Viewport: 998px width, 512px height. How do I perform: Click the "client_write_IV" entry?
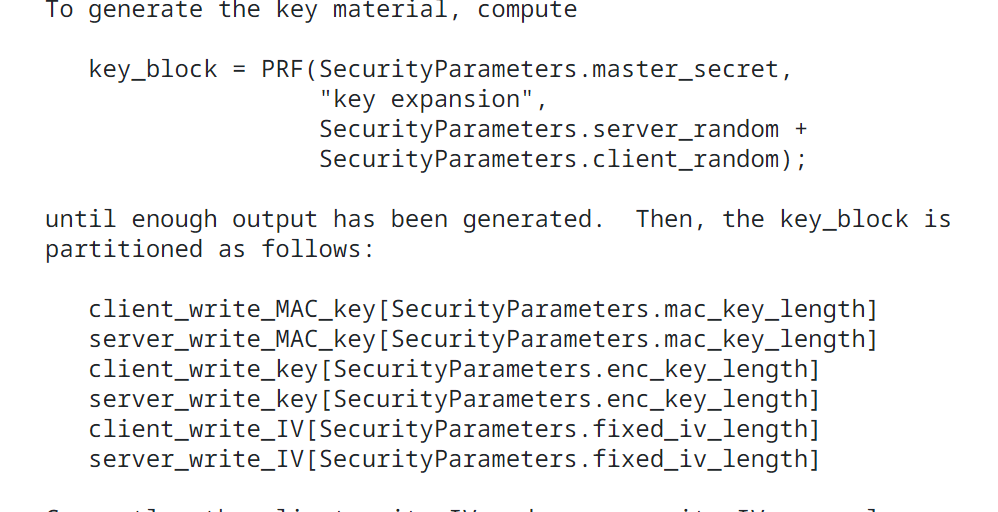(x=196, y=429)
